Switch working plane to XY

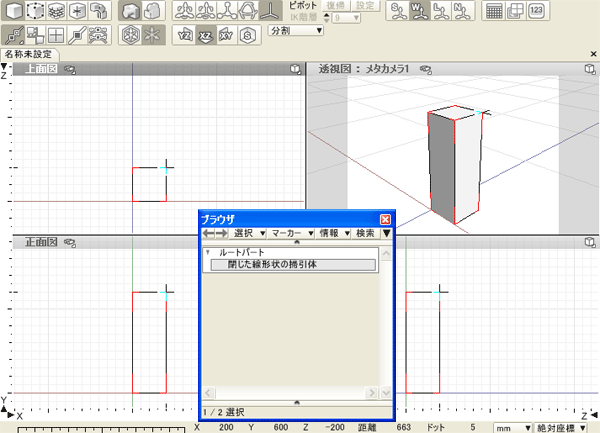(x=227, y=36)
